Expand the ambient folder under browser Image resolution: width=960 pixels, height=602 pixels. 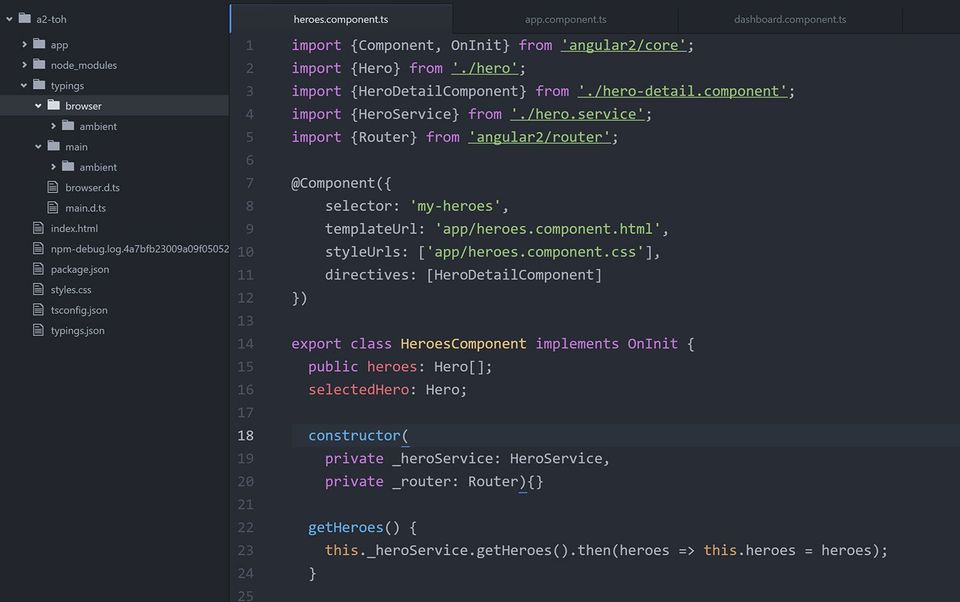click(53, 125)
